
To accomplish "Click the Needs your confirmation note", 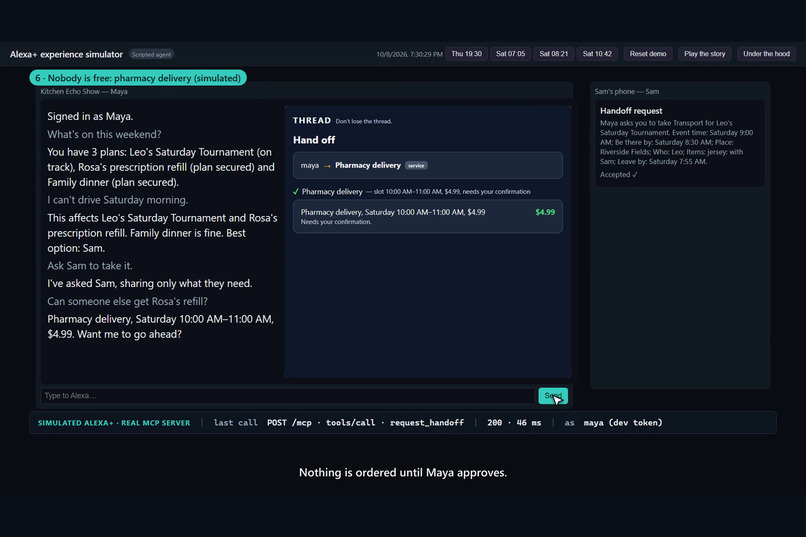I will (336, 222).
